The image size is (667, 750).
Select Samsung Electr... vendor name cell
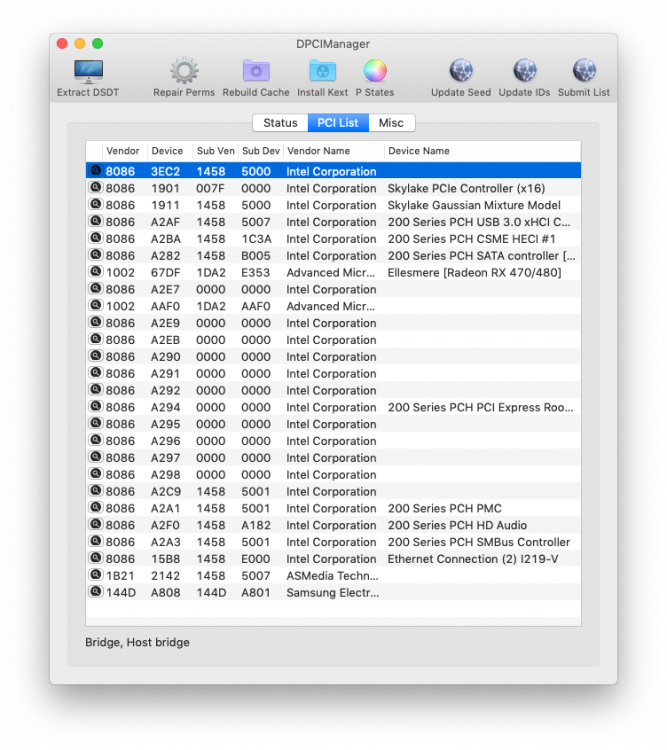pyautogui.click(x=333, y=593)
